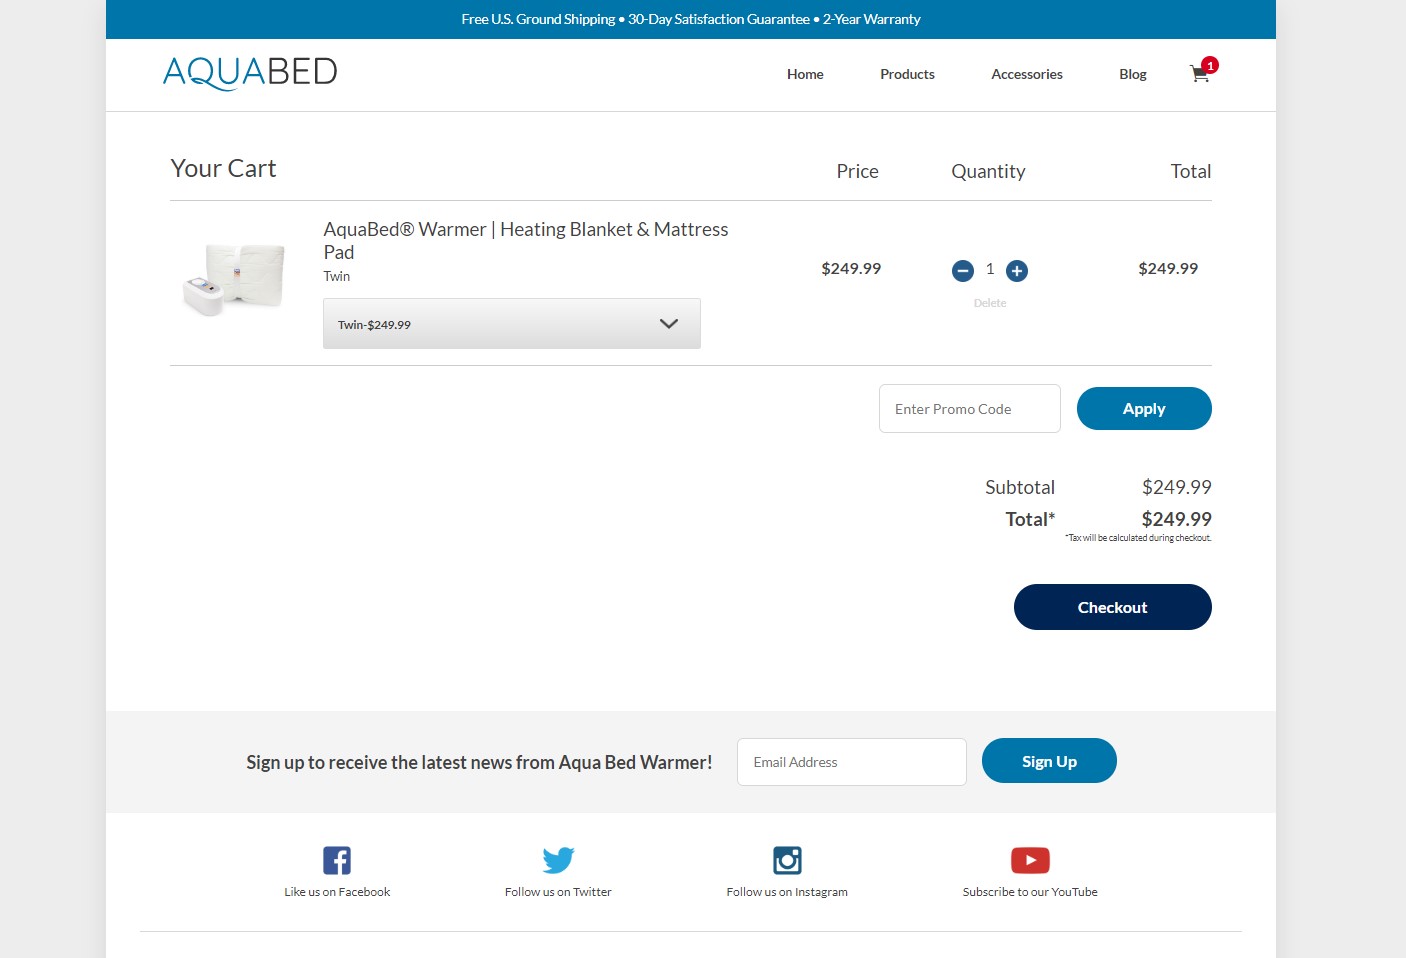Open the Twin-$249.99 size dropdown
Viewport: 1406px width, 958px height.
[x=512, y=324]
